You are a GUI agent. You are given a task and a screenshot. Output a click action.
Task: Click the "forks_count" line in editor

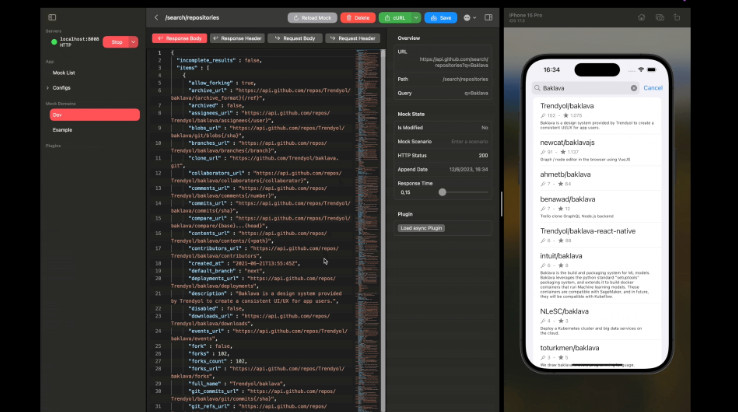[218, 361]
